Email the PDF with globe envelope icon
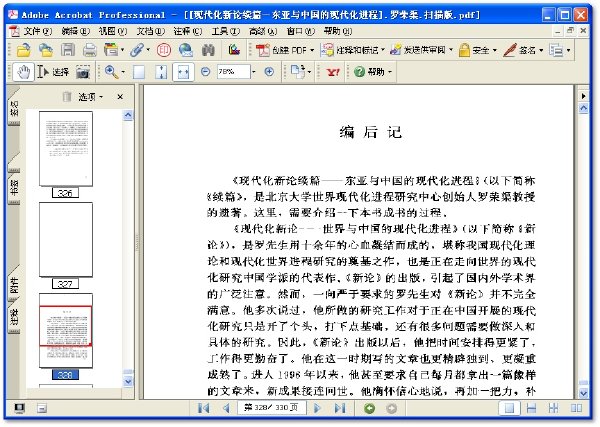 186,50
